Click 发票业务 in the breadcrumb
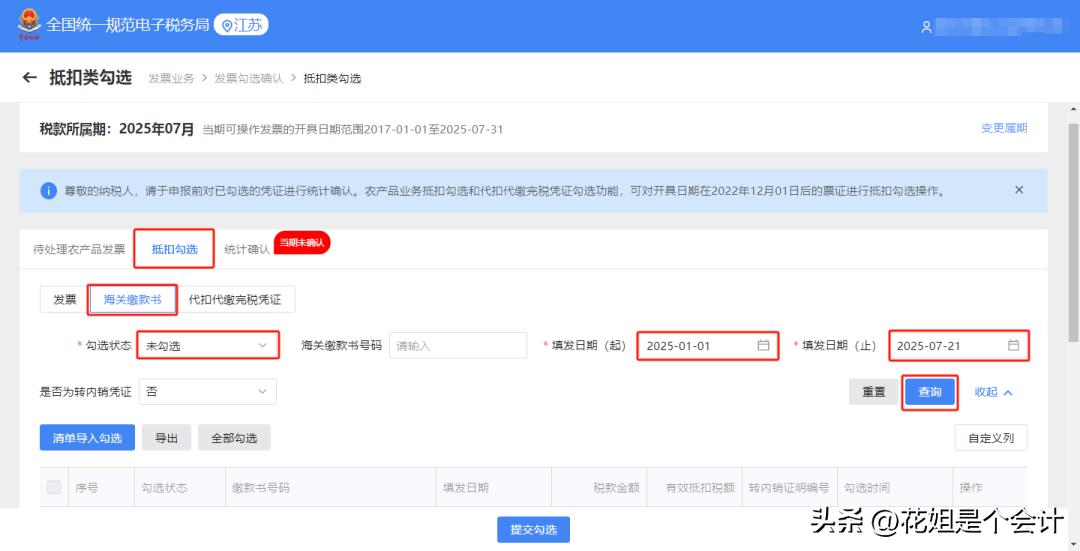This screenshot has width=1080, height=551. tap(172, 79)
